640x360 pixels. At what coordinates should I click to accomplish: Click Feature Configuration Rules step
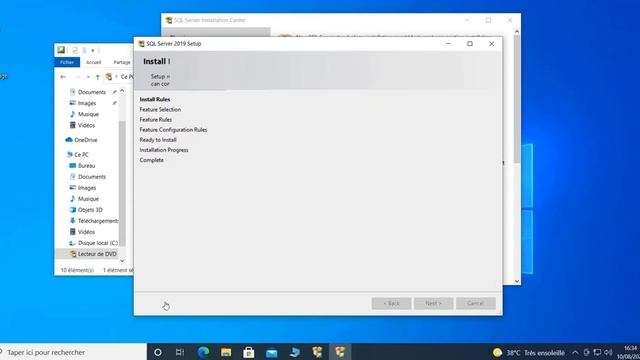click(173, 130)
